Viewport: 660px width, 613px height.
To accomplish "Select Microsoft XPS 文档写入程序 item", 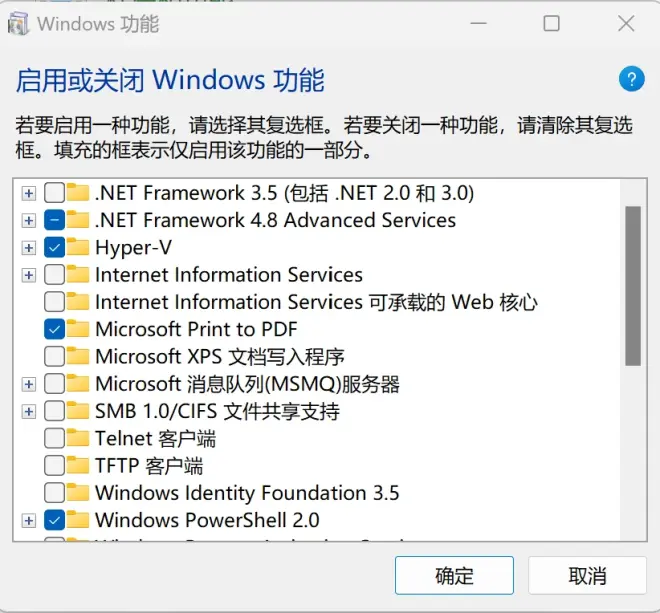I will (x=220, y=357).
